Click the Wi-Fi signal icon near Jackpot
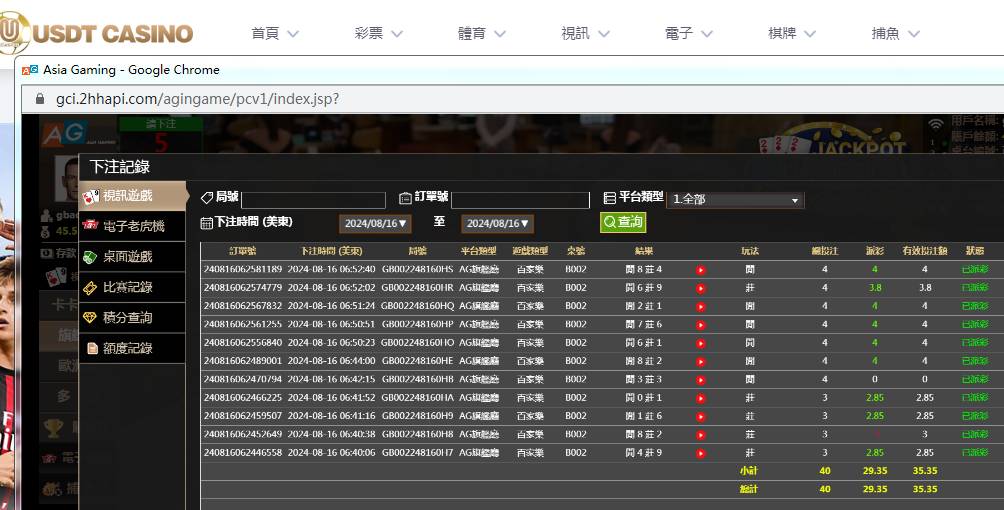 [x=936, y=125]
